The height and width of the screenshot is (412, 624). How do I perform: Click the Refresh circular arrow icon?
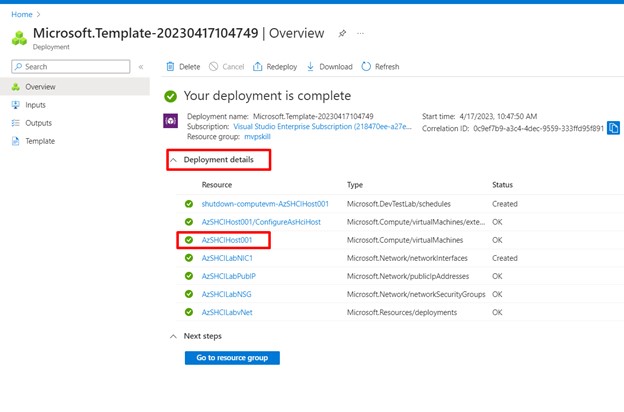pos(366,66)
